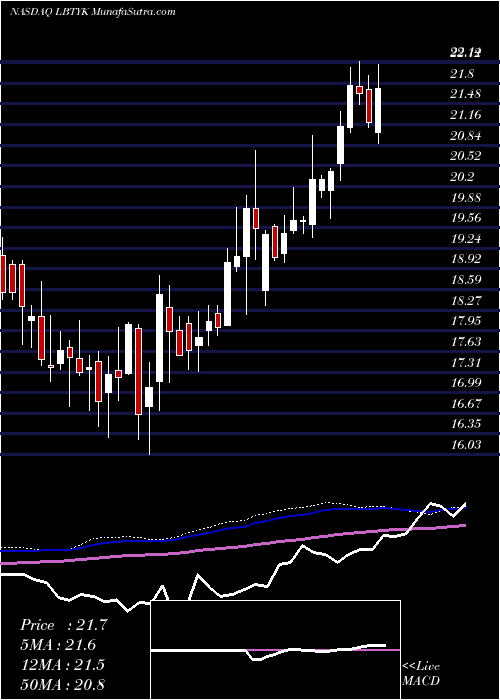Click the 16.99 price axis label
The height and width of the screenshot is (700, 500).
[x=466, y=383]
